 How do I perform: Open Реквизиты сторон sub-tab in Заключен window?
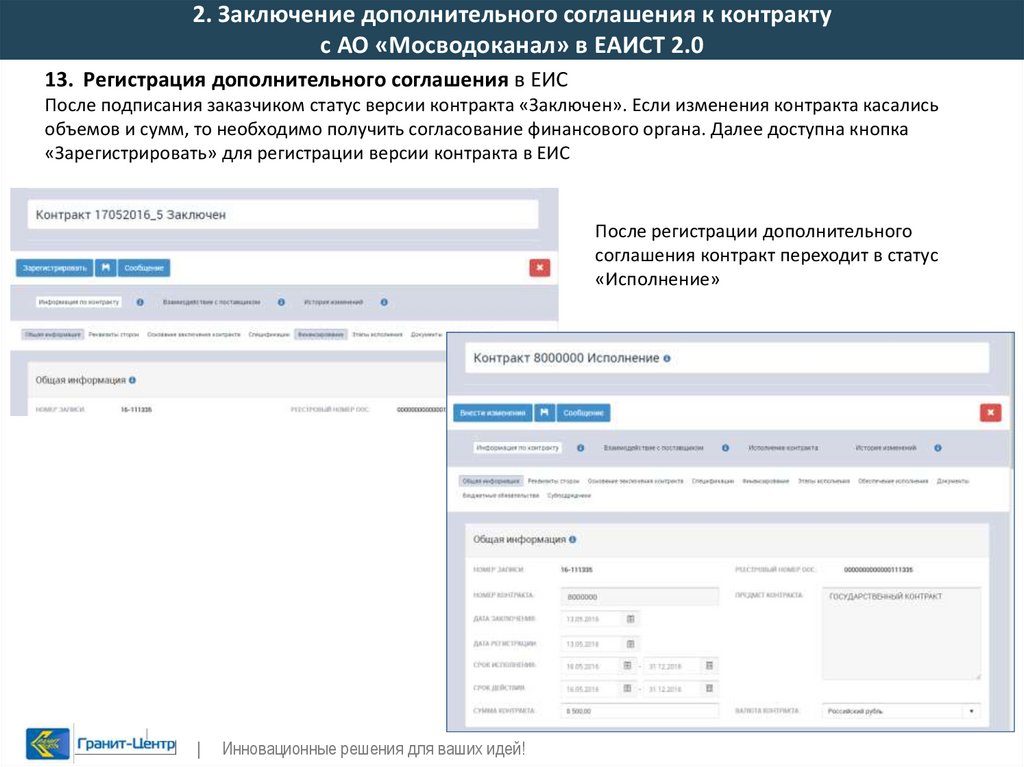[x=114, y=335]
